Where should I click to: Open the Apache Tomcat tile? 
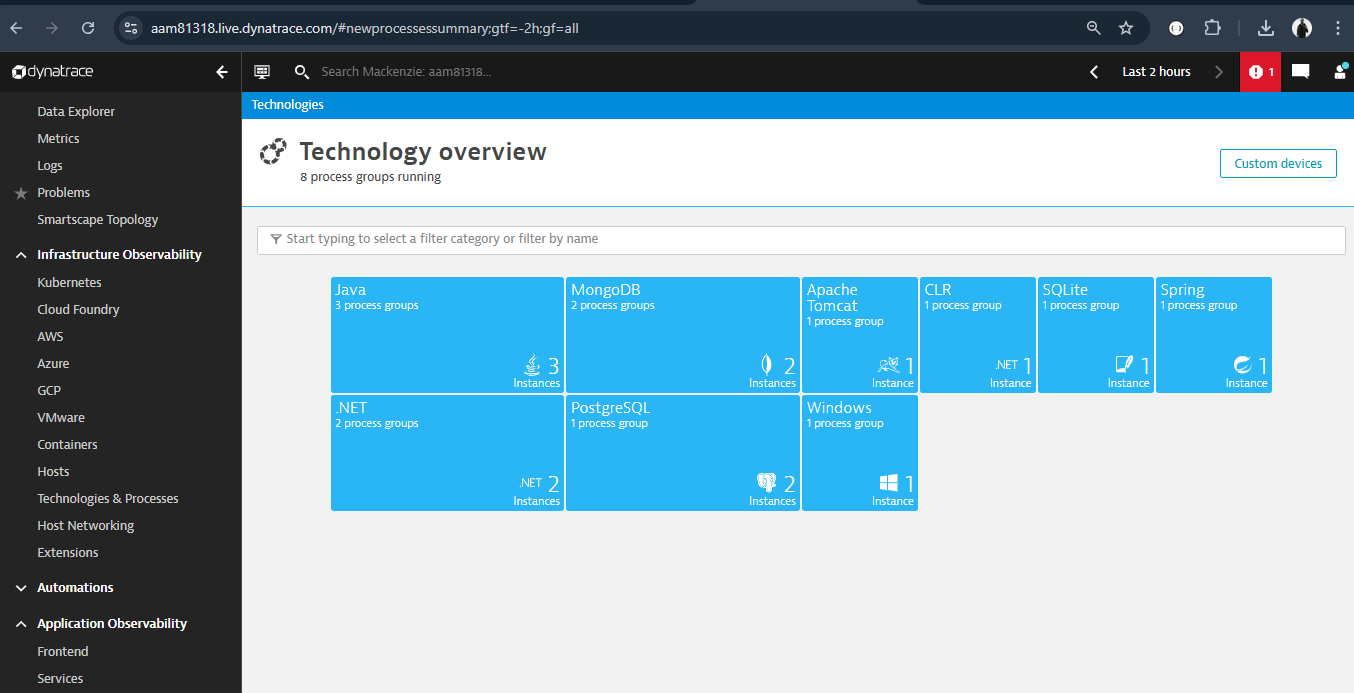tap(860, 335)
